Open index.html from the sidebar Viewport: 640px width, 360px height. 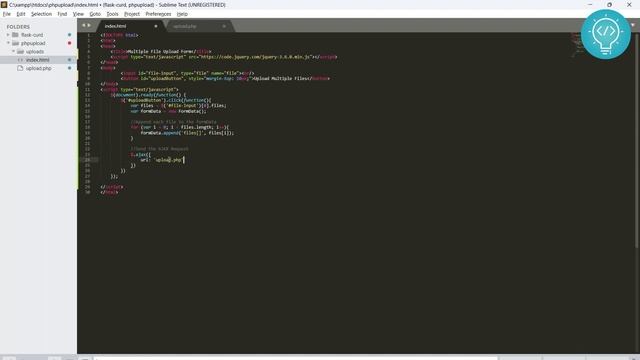click(x=38, y=60)
